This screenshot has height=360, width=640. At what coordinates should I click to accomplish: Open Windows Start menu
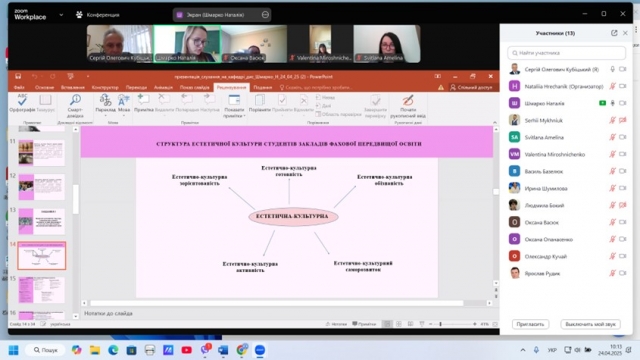pyautogui.click(x=13, y=350)
